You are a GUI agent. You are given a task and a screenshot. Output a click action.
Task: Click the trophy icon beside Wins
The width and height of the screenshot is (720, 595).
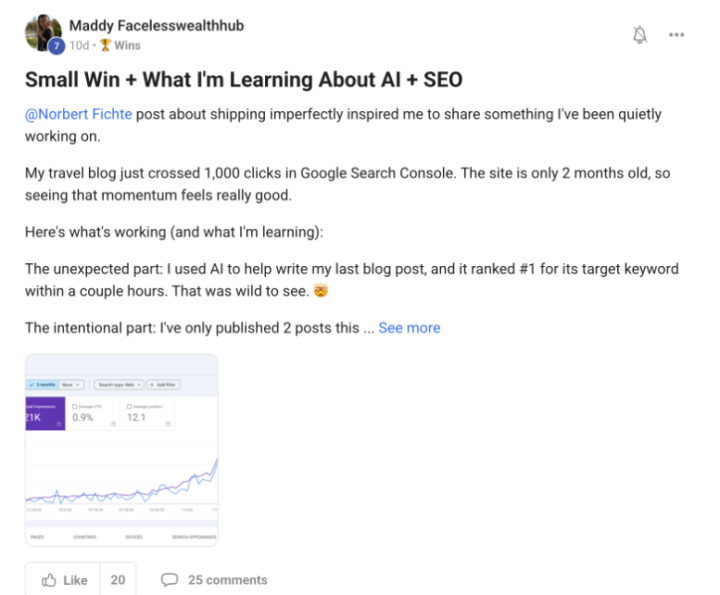tap(105, 45)
